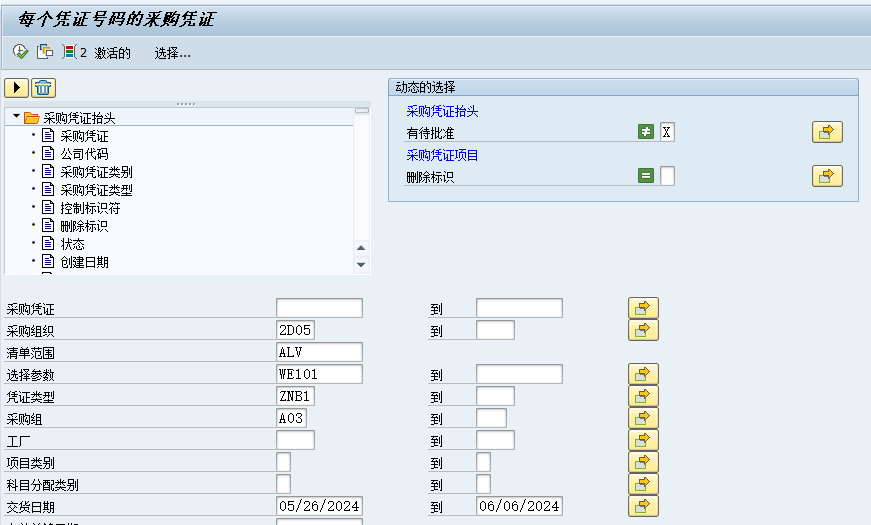Select tree item 采购凭证类别

(x=96, y=172)
